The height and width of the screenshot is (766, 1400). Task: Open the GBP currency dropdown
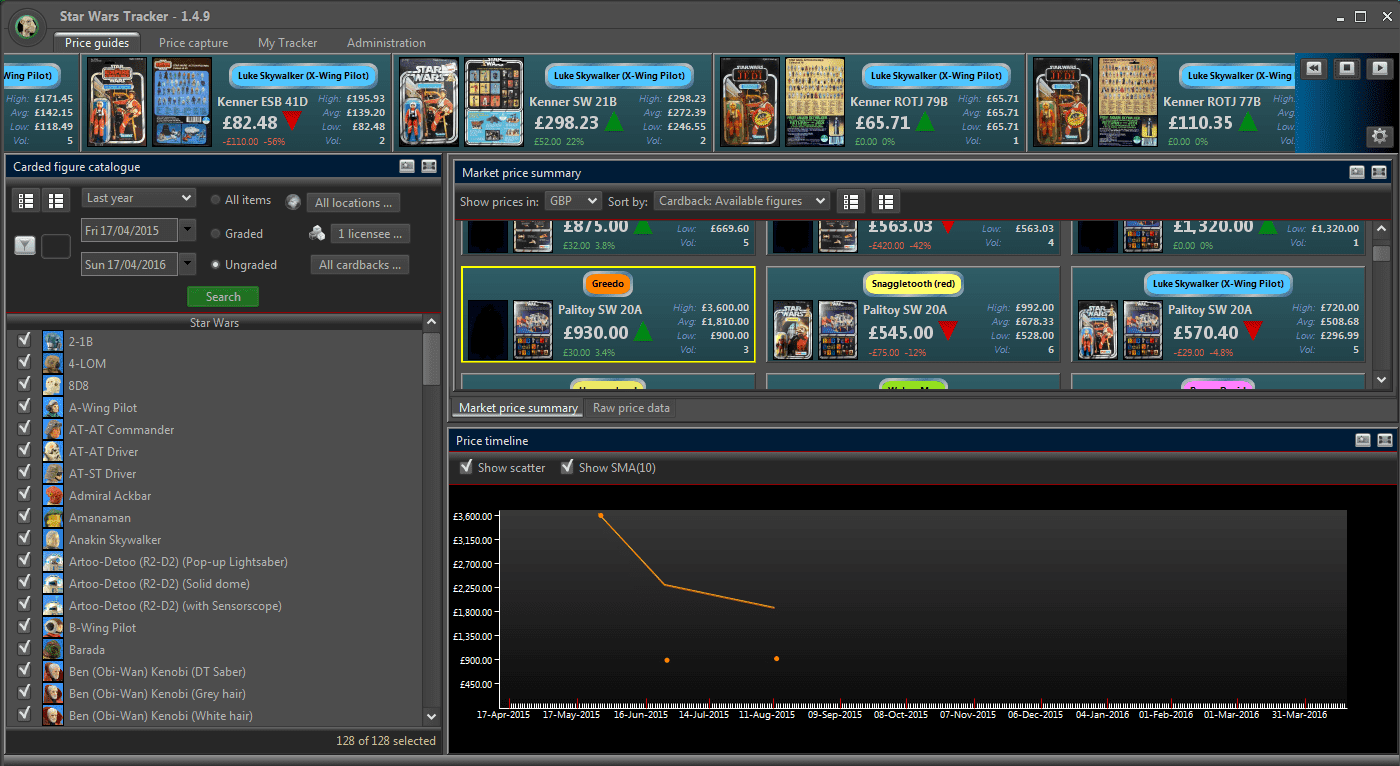[573, 201]
